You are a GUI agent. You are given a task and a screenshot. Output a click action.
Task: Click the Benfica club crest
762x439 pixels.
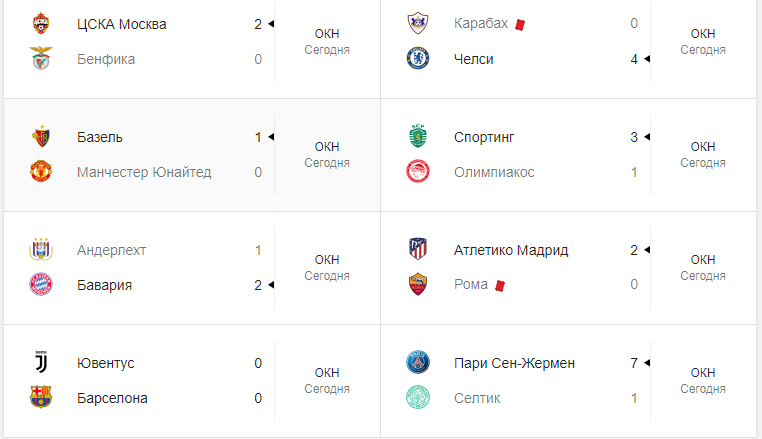click(x=41, y=59)
